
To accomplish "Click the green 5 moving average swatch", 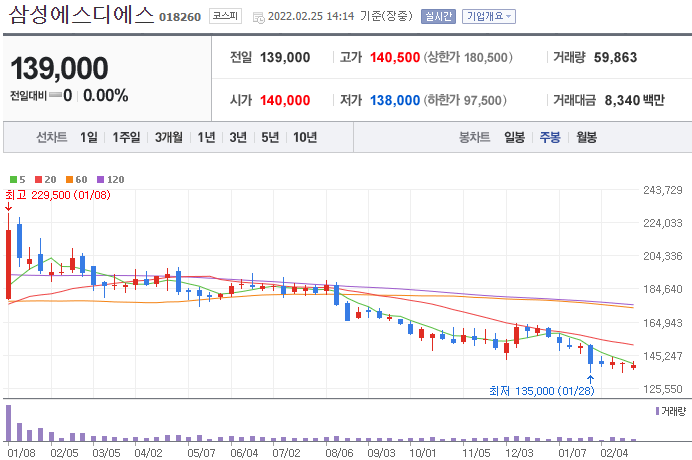I will 13,180.
